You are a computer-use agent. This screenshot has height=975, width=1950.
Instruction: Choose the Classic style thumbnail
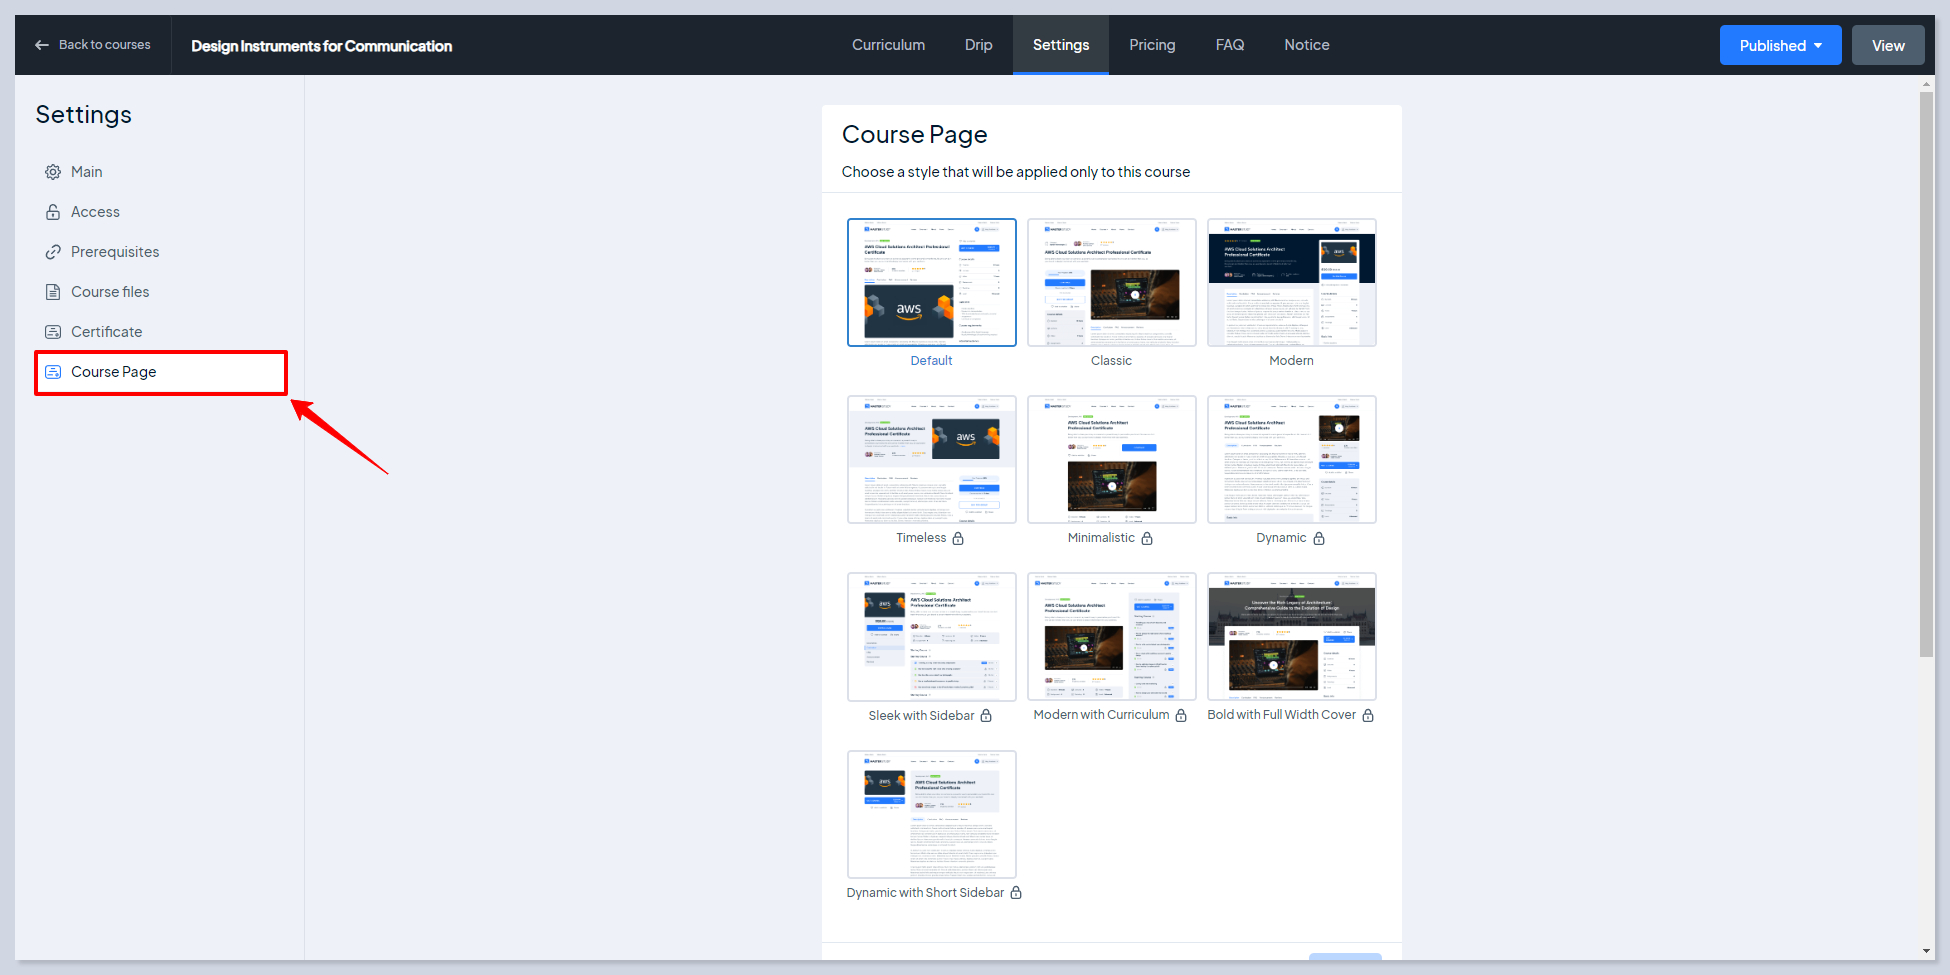(1111, 283)
